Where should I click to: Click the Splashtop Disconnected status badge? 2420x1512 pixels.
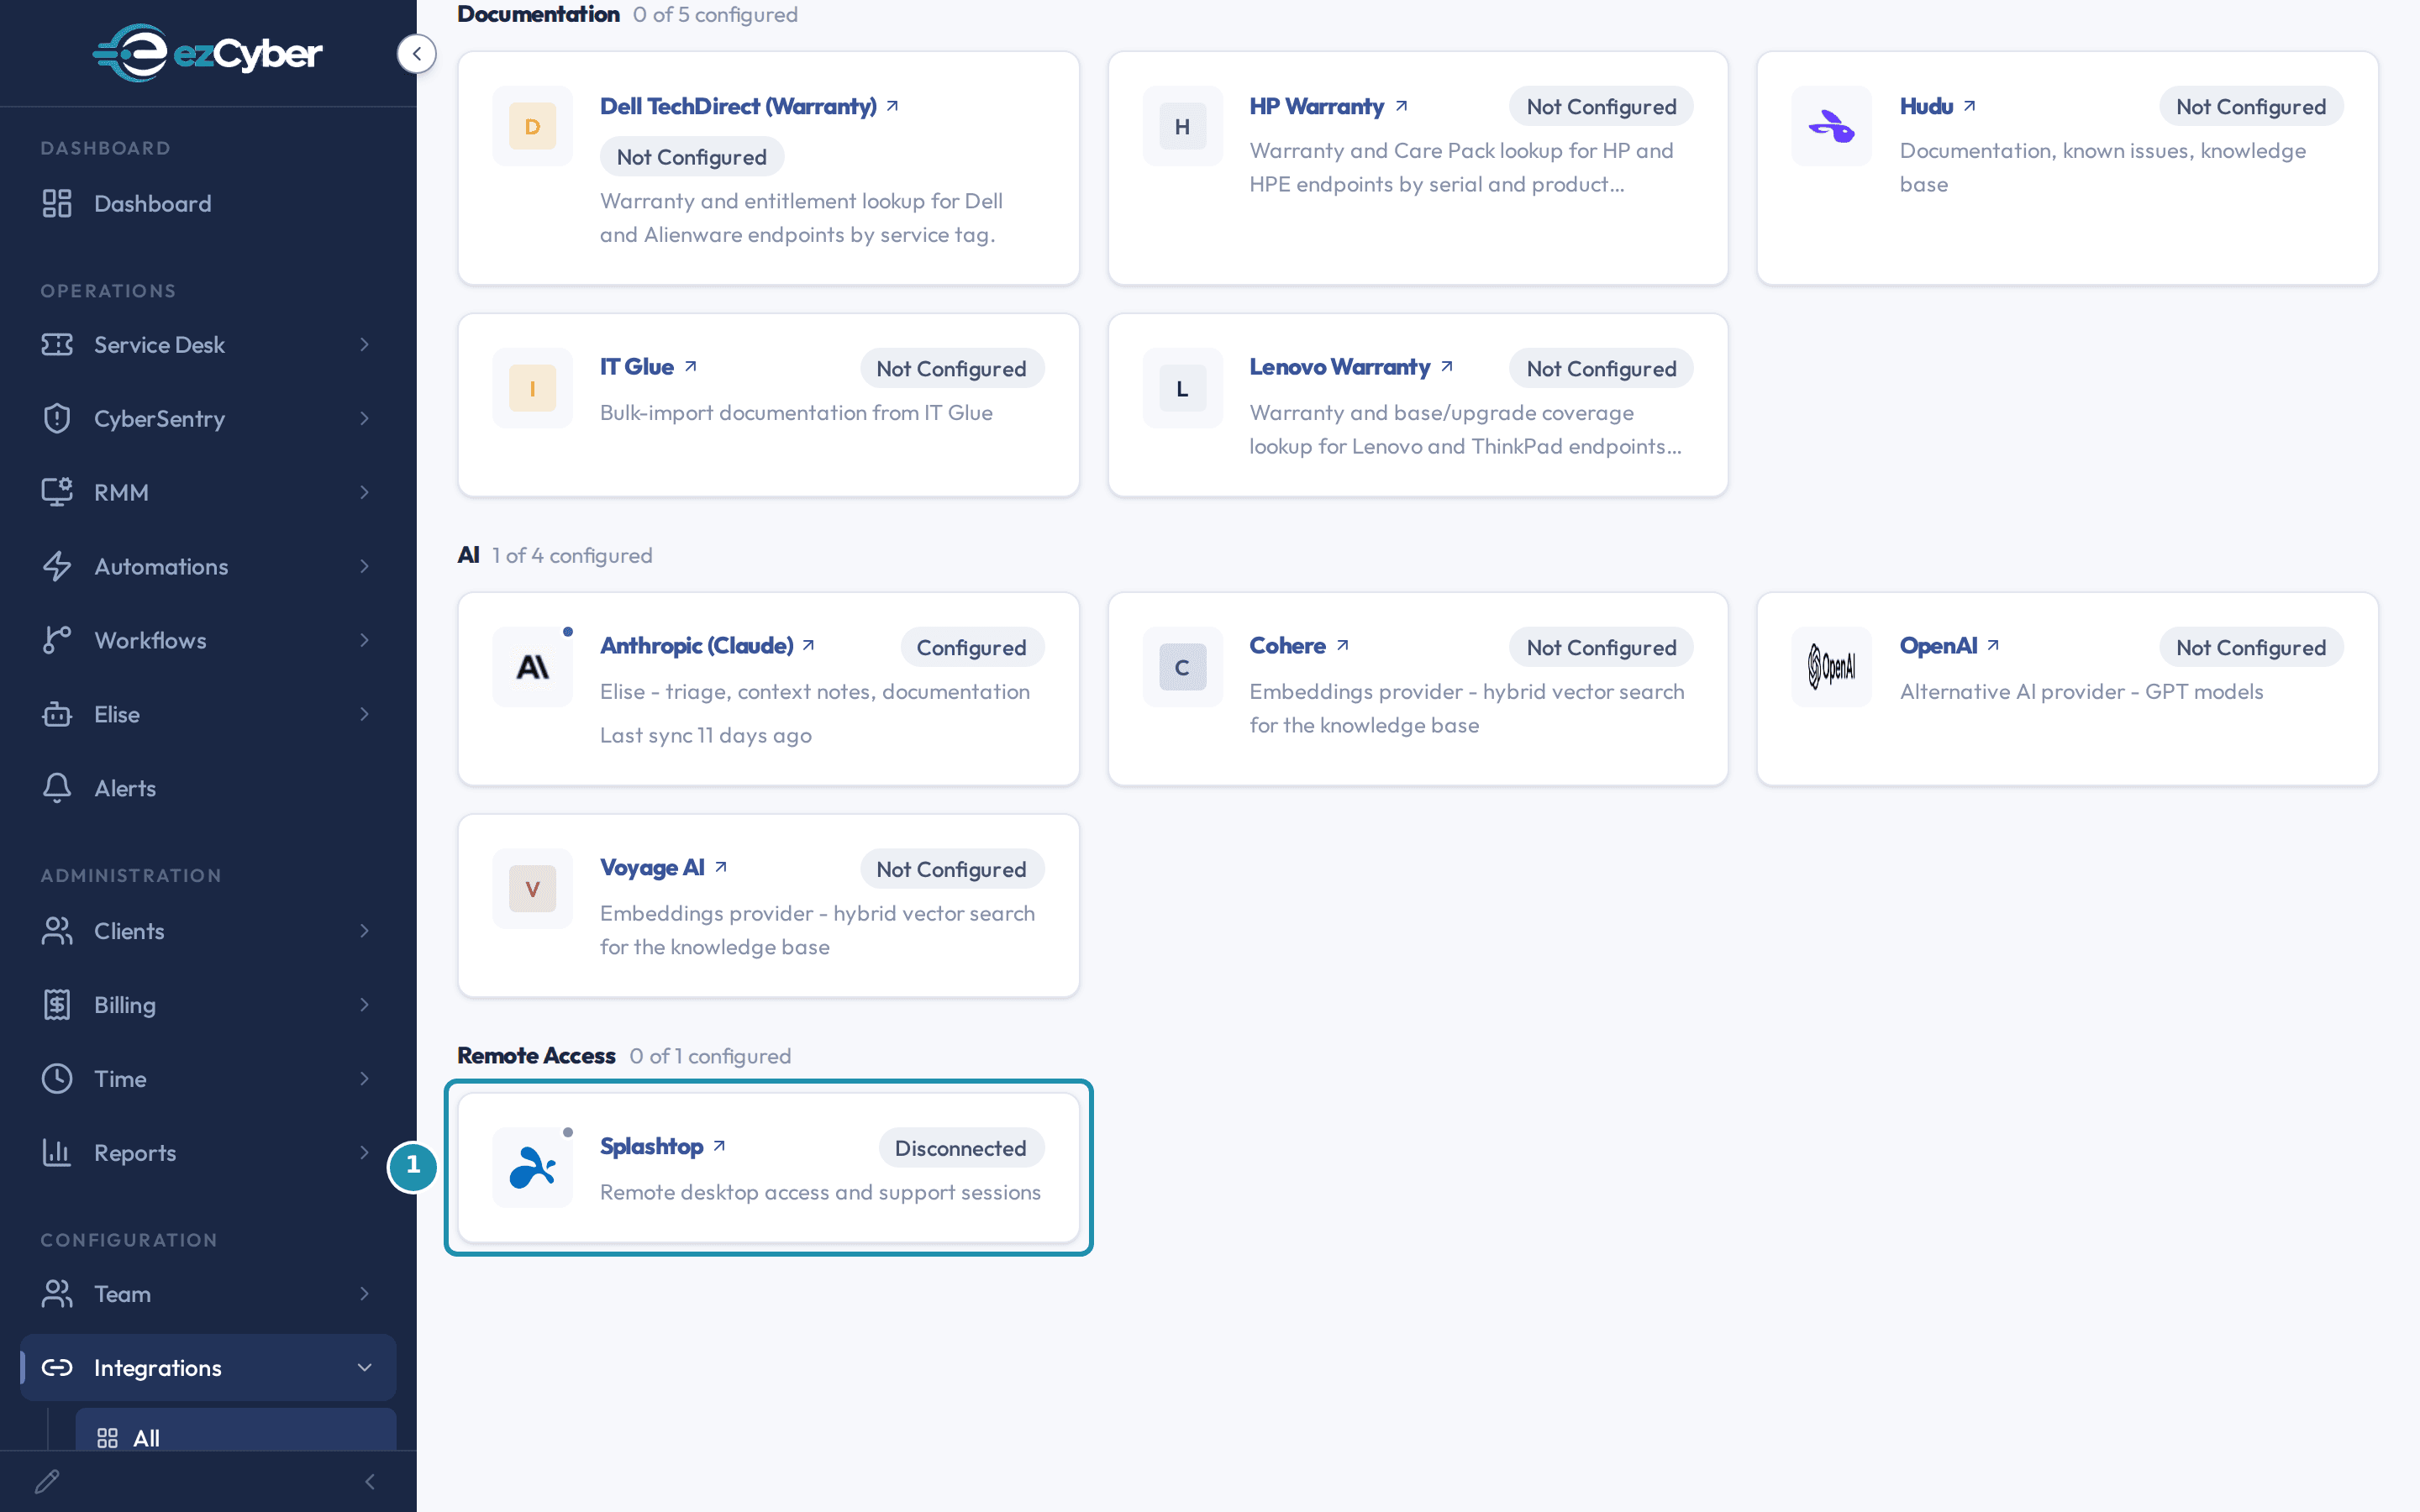click(961, 1148)
